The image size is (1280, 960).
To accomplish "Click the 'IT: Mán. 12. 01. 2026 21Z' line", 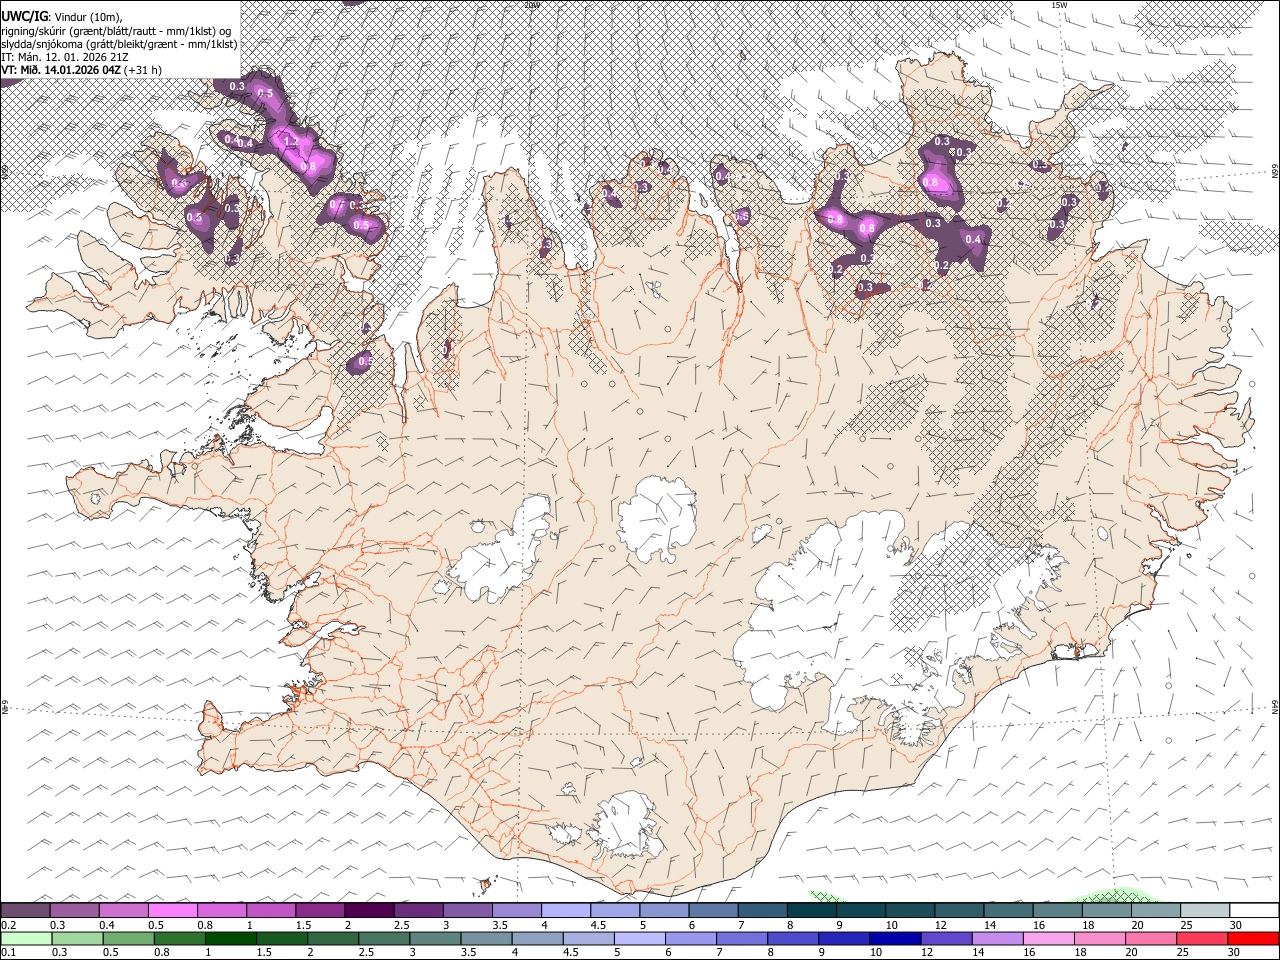I will point(65,57).
